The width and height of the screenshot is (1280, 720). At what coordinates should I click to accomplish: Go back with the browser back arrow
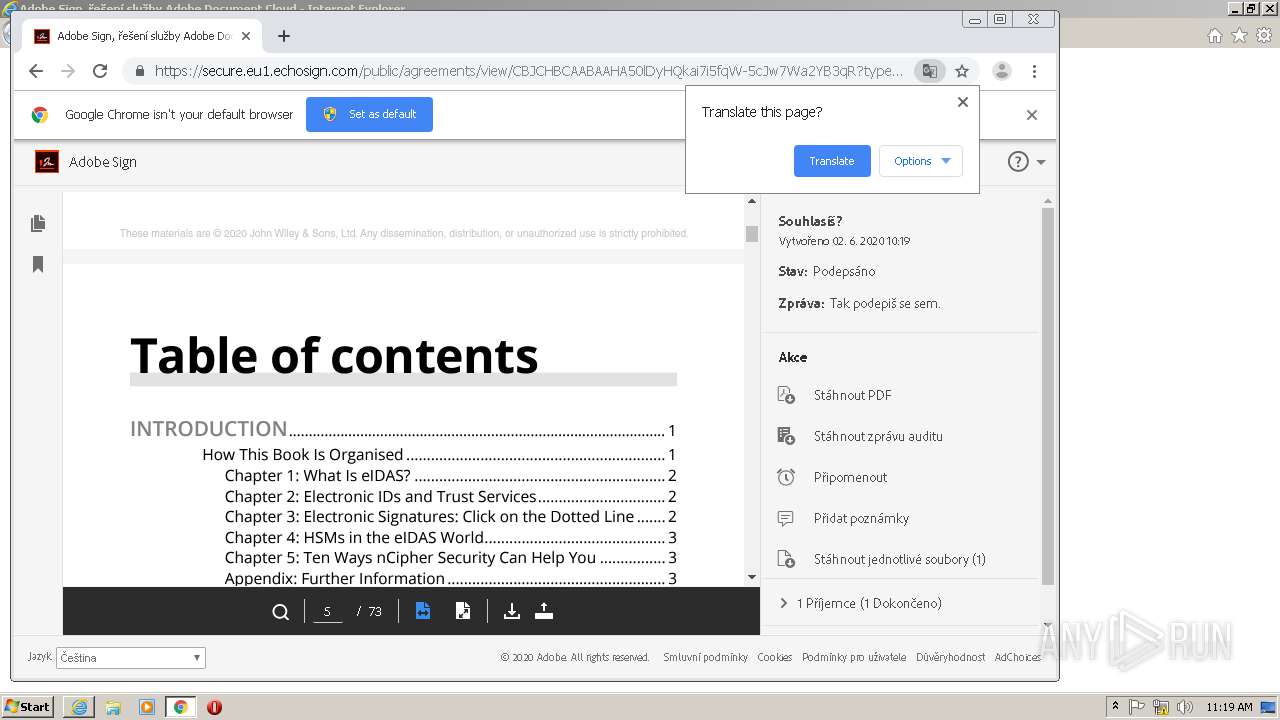coord(36,71)
